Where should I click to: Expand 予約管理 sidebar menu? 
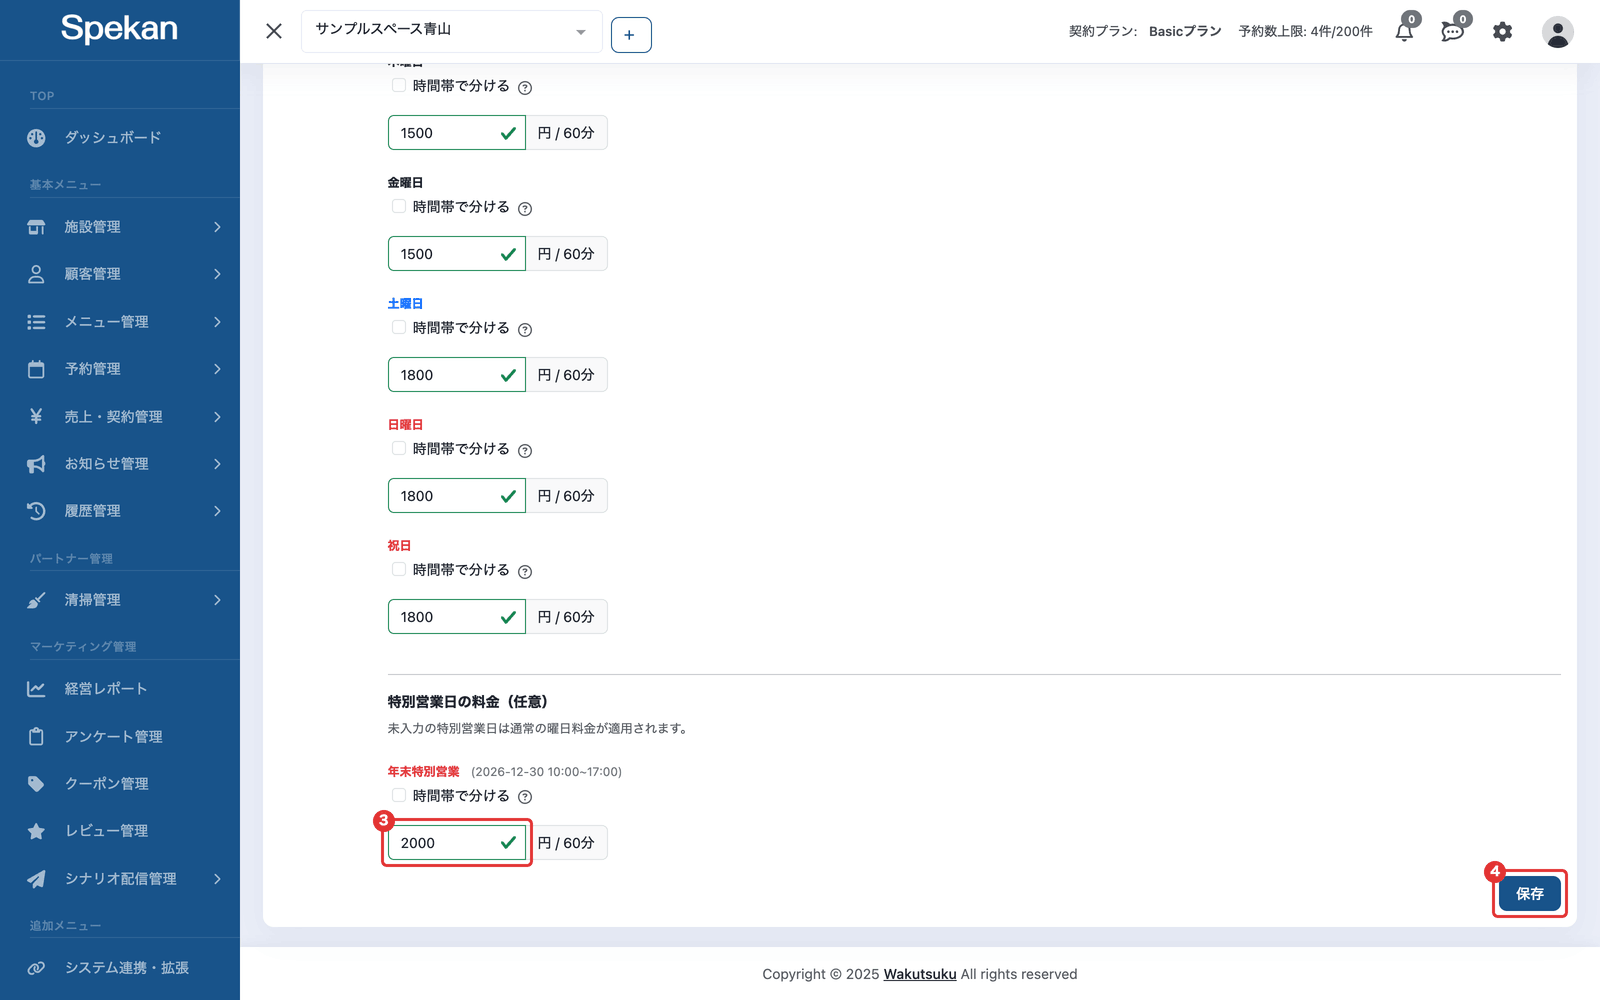120,369
